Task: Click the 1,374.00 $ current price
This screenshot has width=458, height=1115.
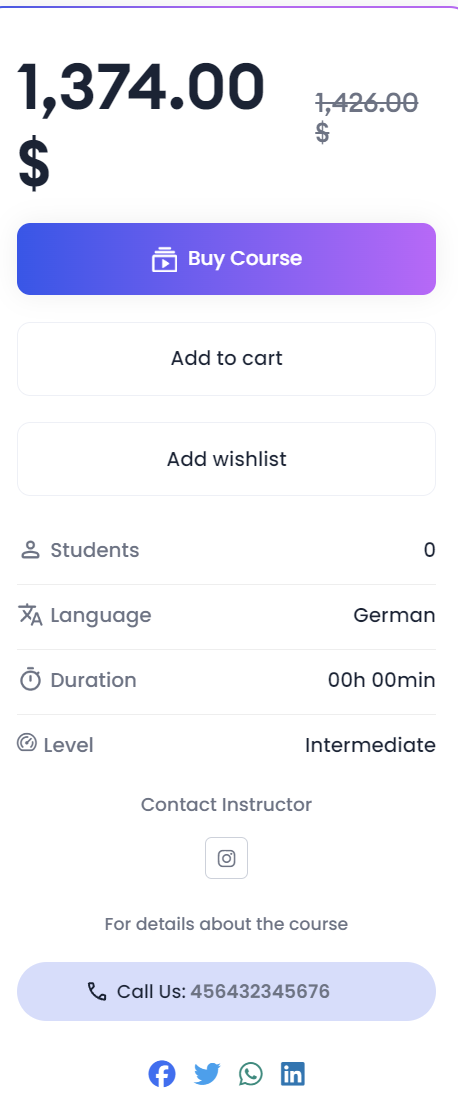Action: pyautogui.click(x=141, y=125)
